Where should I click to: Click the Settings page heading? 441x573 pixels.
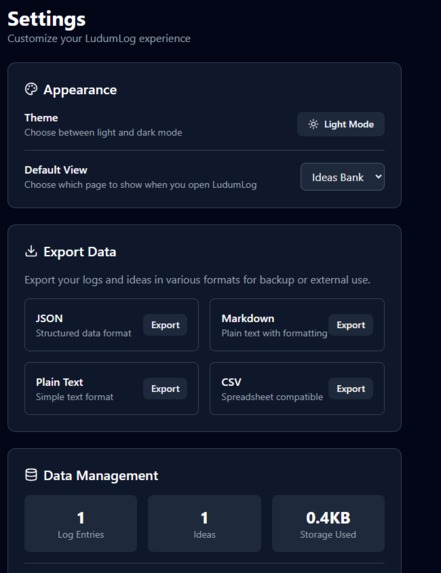tap(46, 19)
